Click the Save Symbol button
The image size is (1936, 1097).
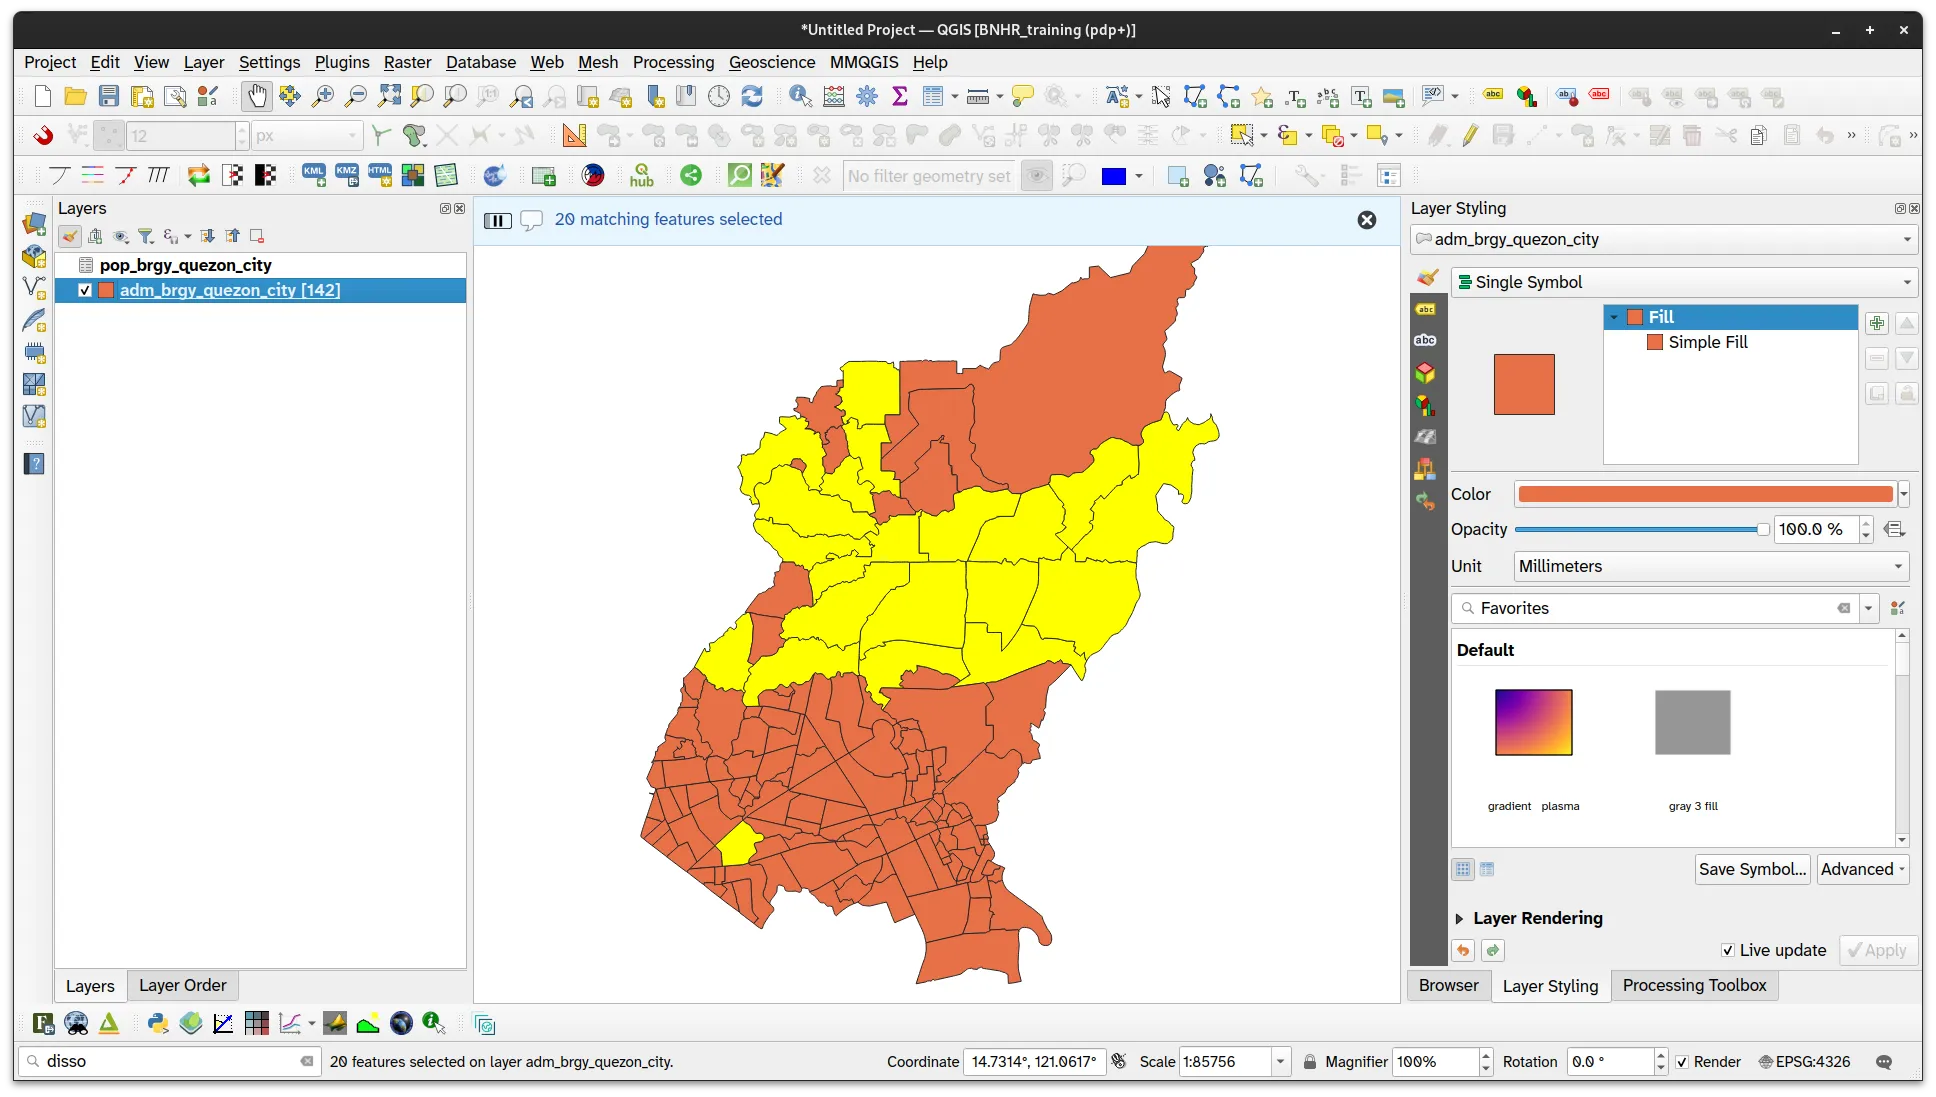pyautogui.click(x=1751, y=869)
